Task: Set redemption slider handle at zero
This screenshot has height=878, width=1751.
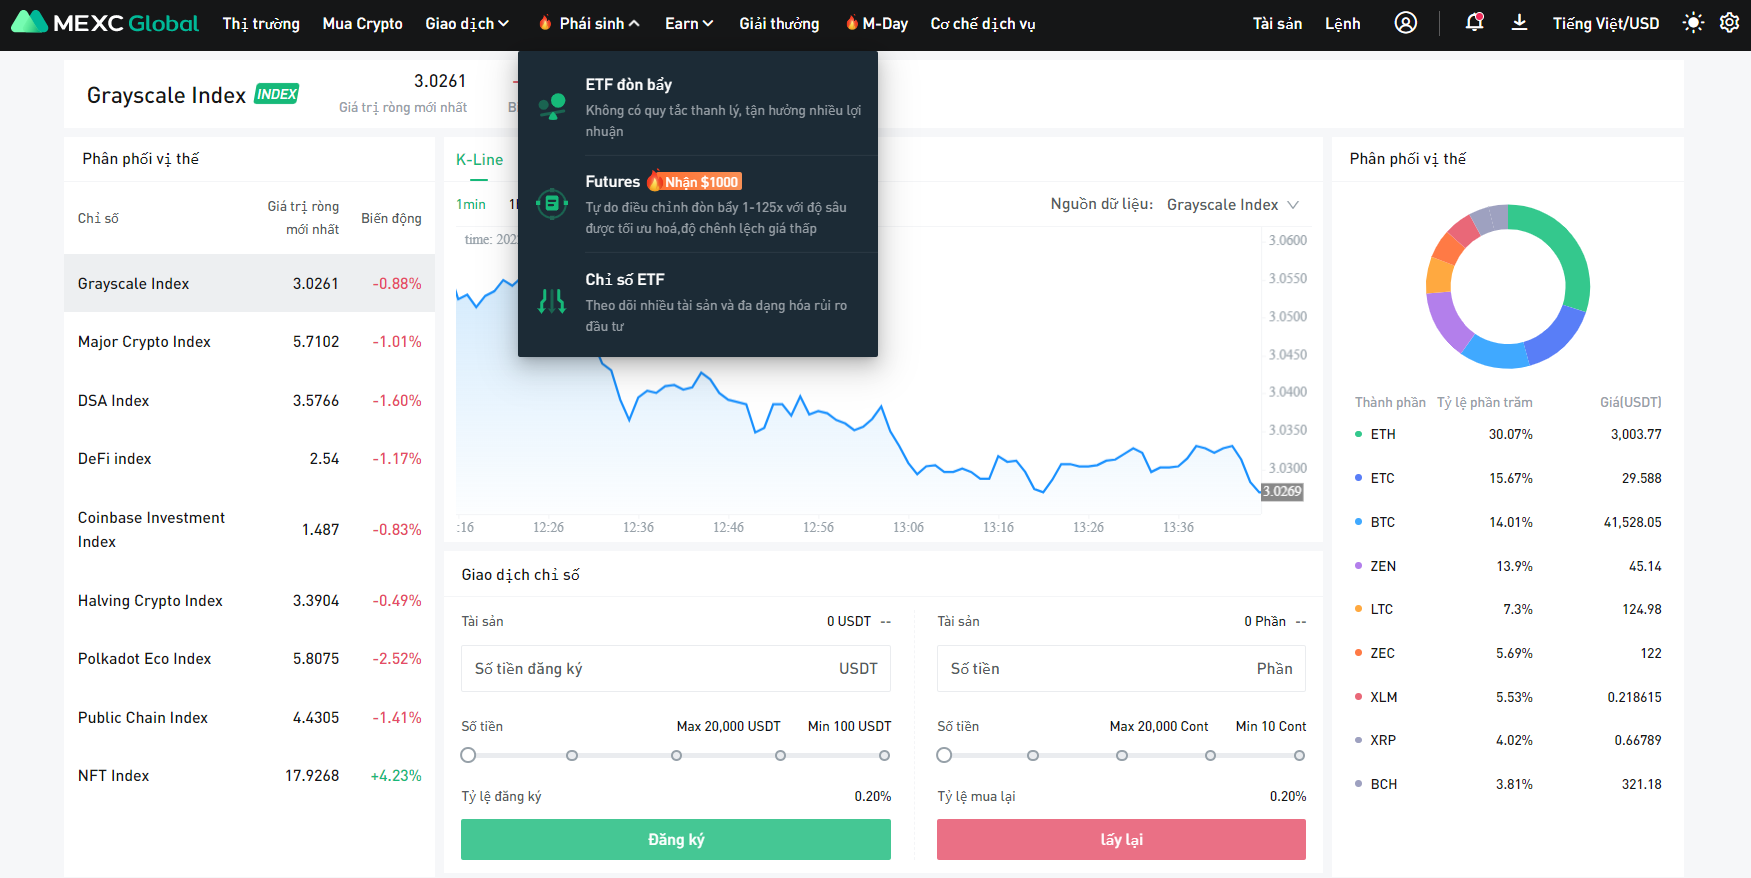Action: (x=944, y=755)
